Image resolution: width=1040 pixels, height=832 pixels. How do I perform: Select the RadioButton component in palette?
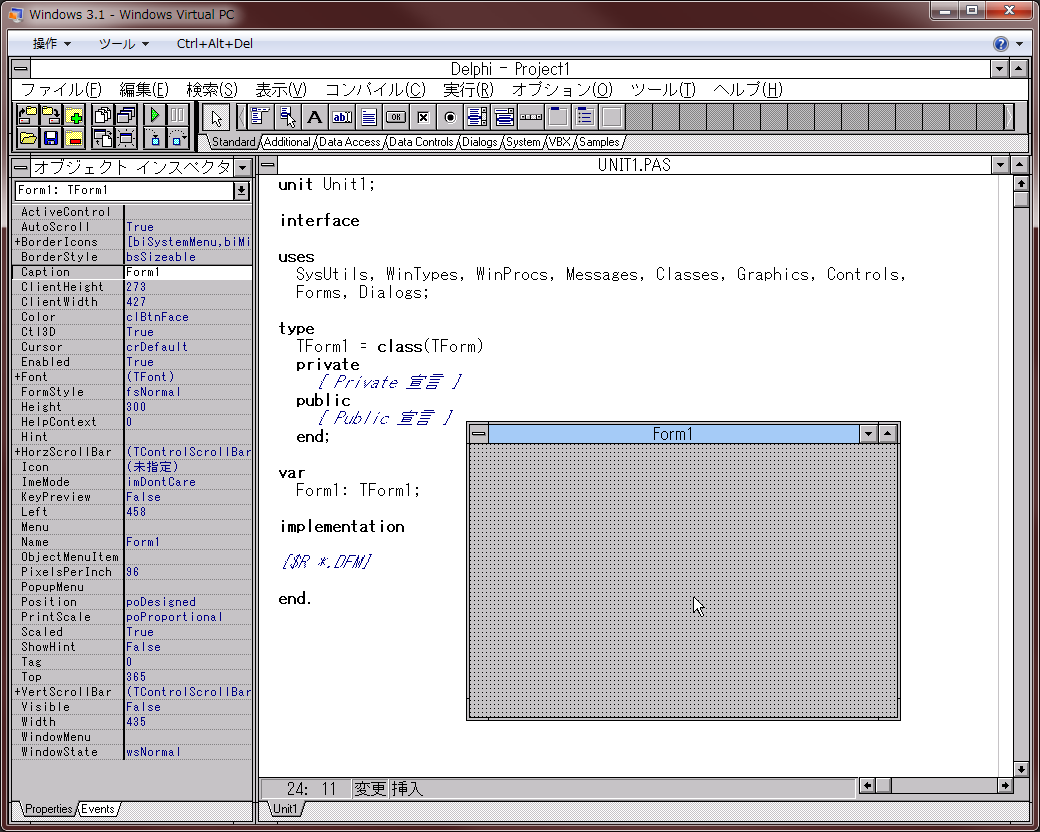click(x=450, y=117)
